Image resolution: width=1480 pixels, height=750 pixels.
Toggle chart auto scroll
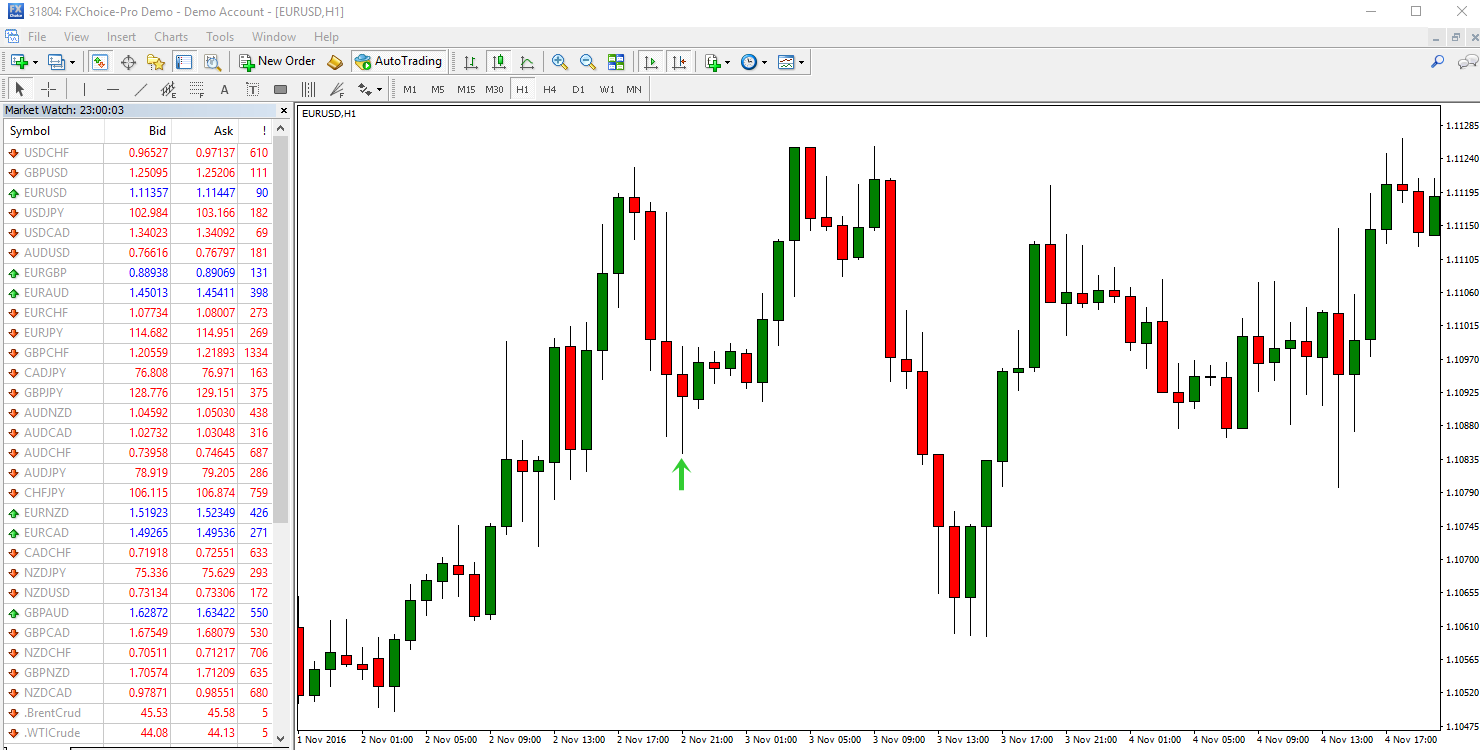pyautogui.click(x=651, y=62)
